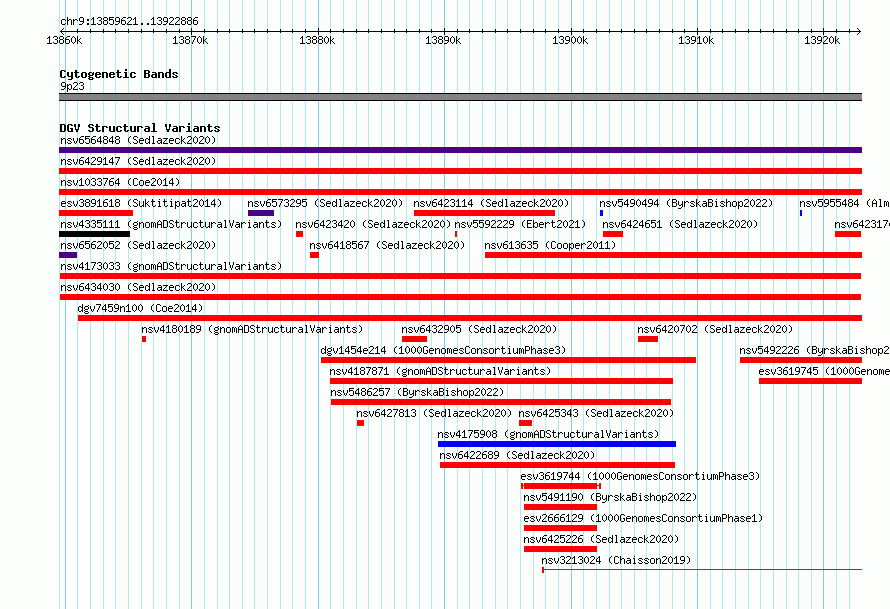Select the nsv6429147 (Sedlazeck2020) red bar

(460, 171)
